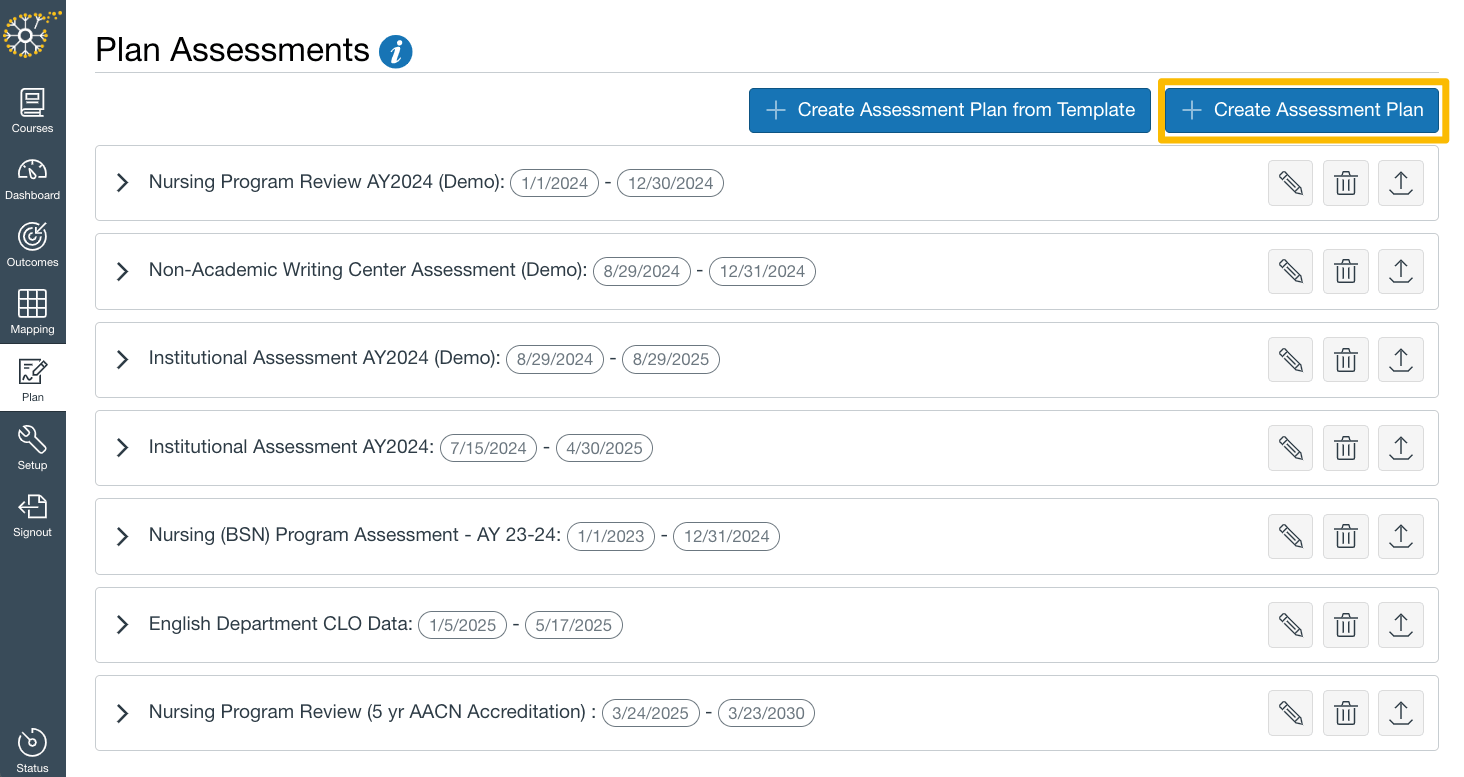
Task: Expand the English Department CLO Data row
Action: pyautogui.click(x=122, y=624)
